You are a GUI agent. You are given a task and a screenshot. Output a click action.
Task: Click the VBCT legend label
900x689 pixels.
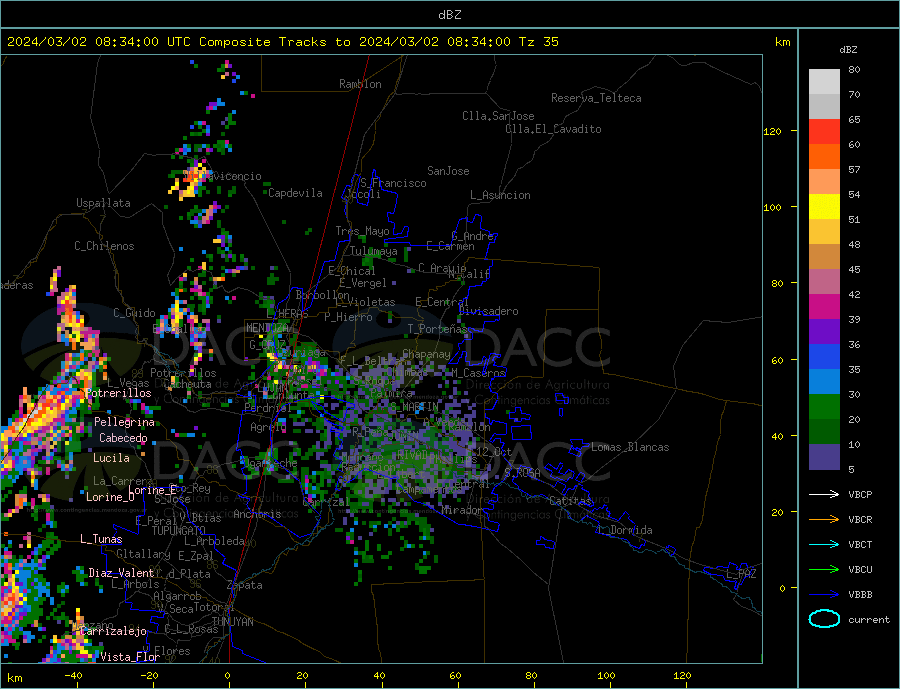(x=860, y=544)
